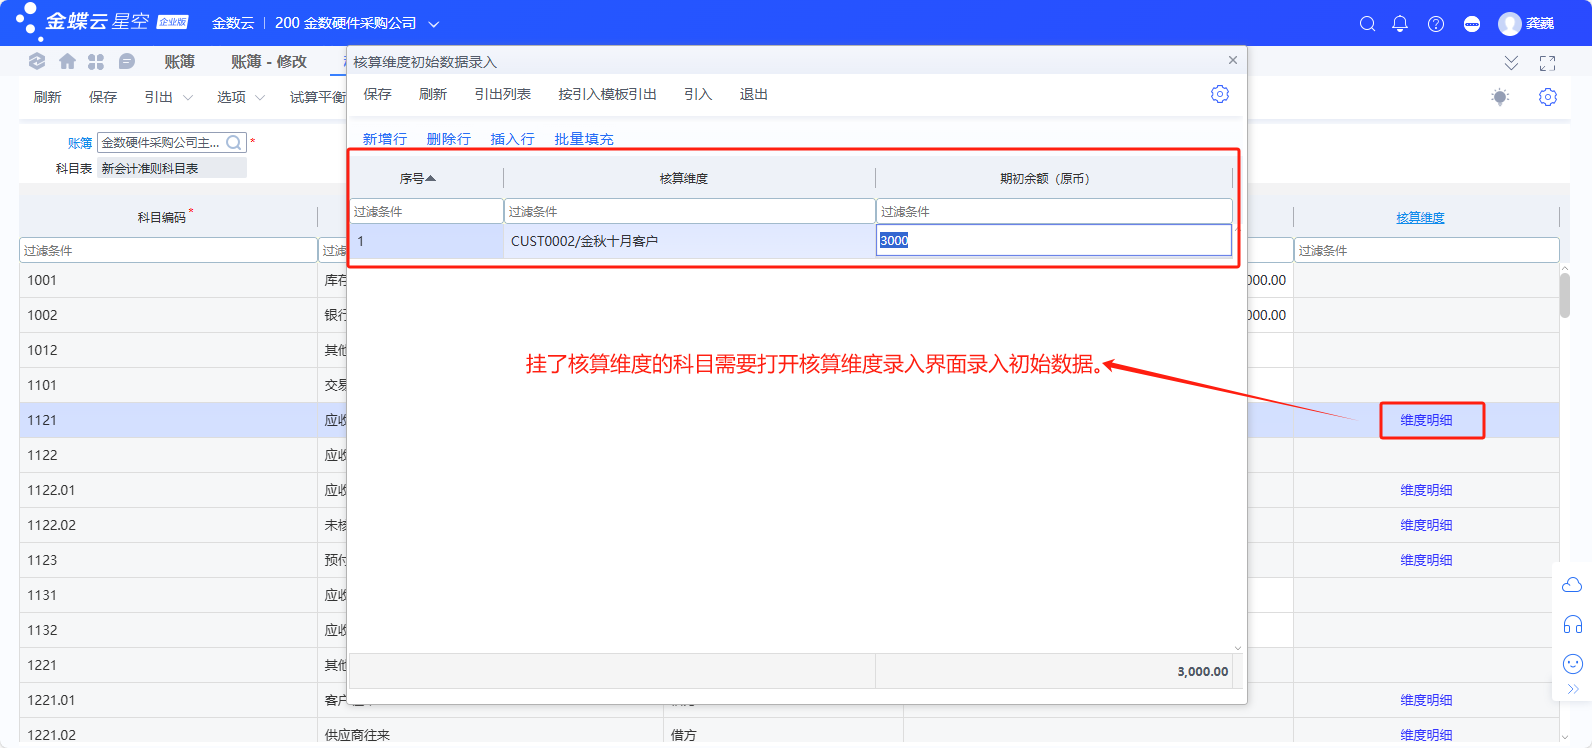Select account row 1012
This screenshot has width=1592, height=748.
click(x=168, y=350)
